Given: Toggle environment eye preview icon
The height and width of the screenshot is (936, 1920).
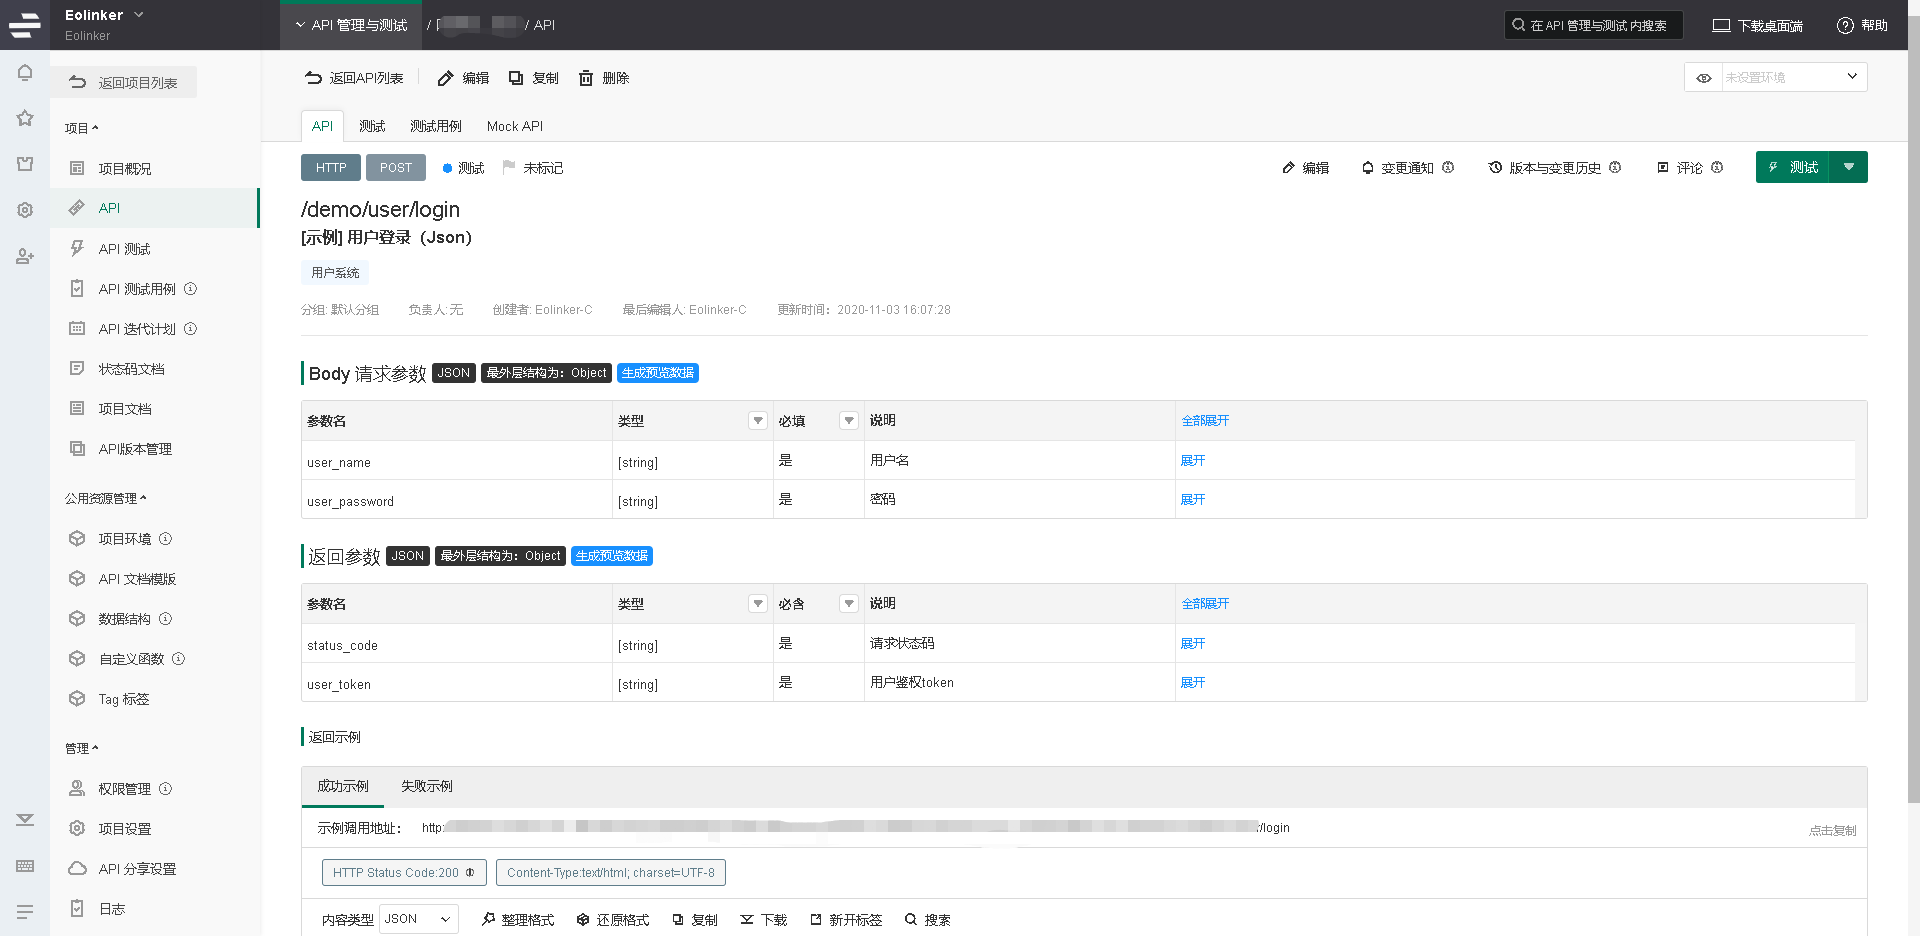Looking at the screenshot, I should click(x=1704, y=78).
